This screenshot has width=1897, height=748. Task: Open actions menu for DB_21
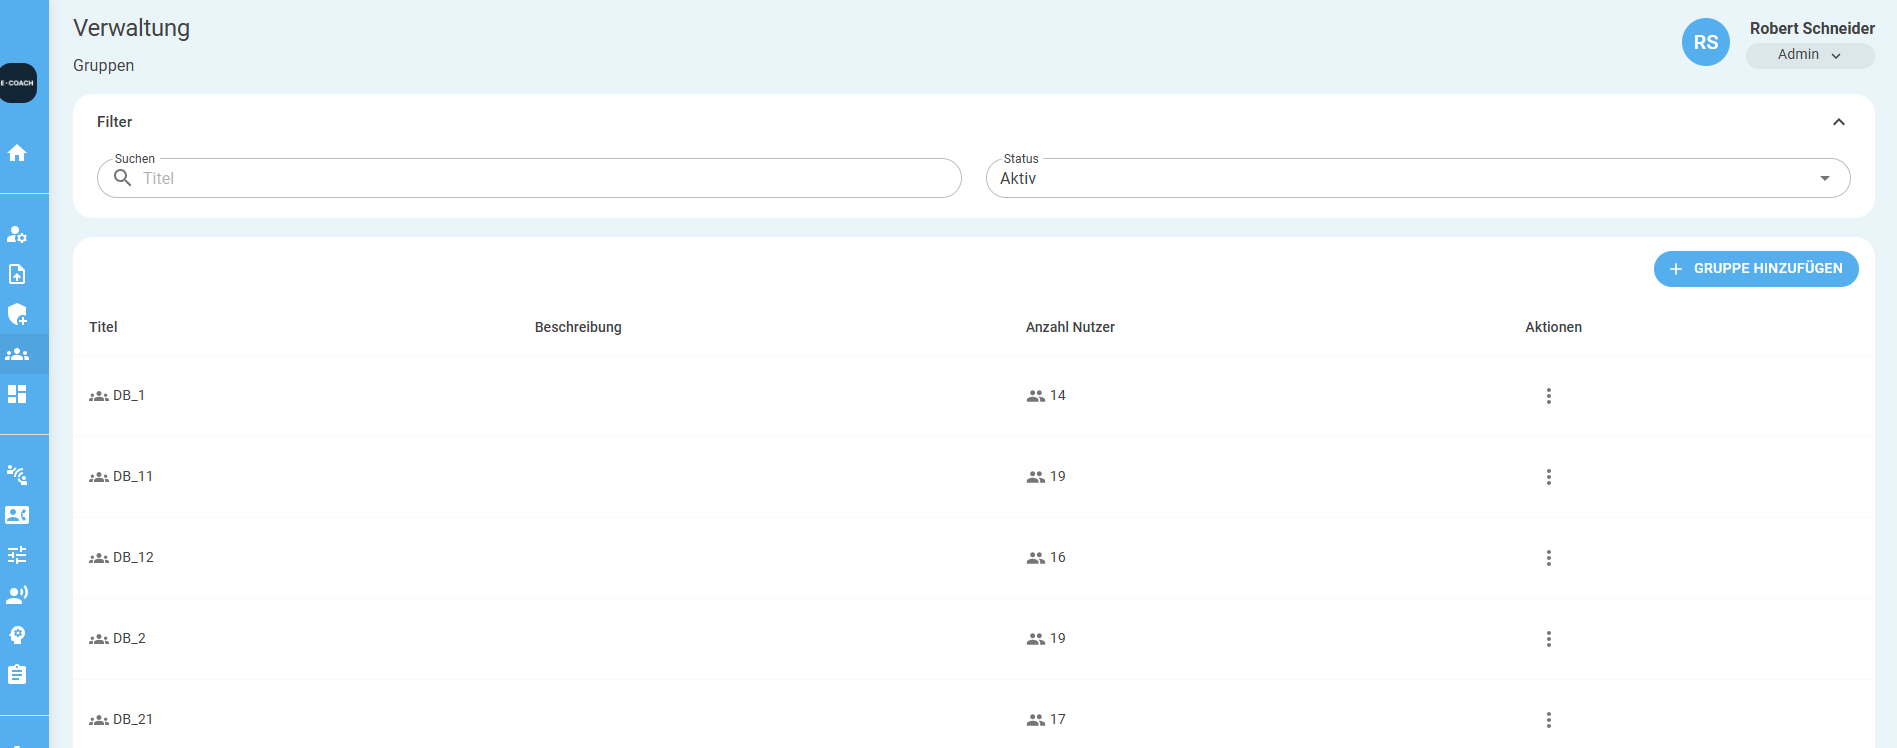pos(1549,720)
